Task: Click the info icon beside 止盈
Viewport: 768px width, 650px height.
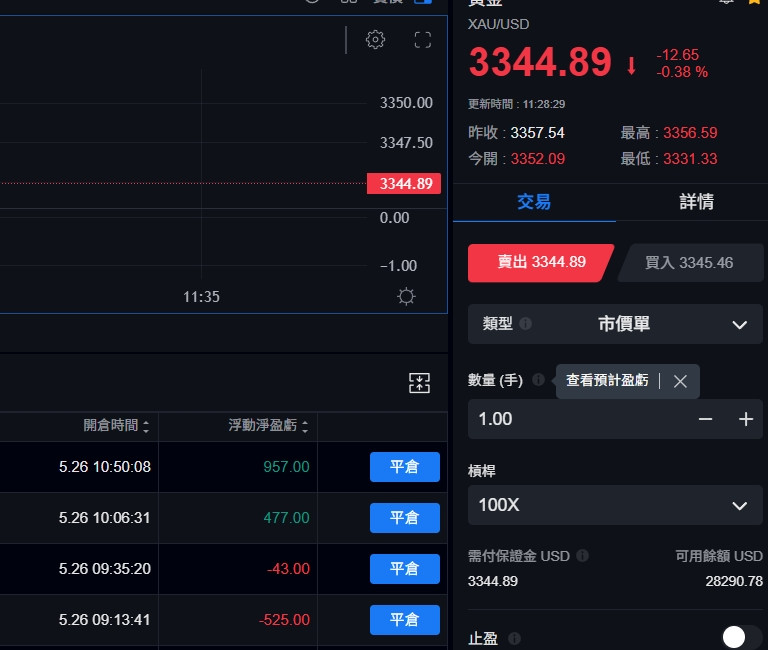Action: 514,638
